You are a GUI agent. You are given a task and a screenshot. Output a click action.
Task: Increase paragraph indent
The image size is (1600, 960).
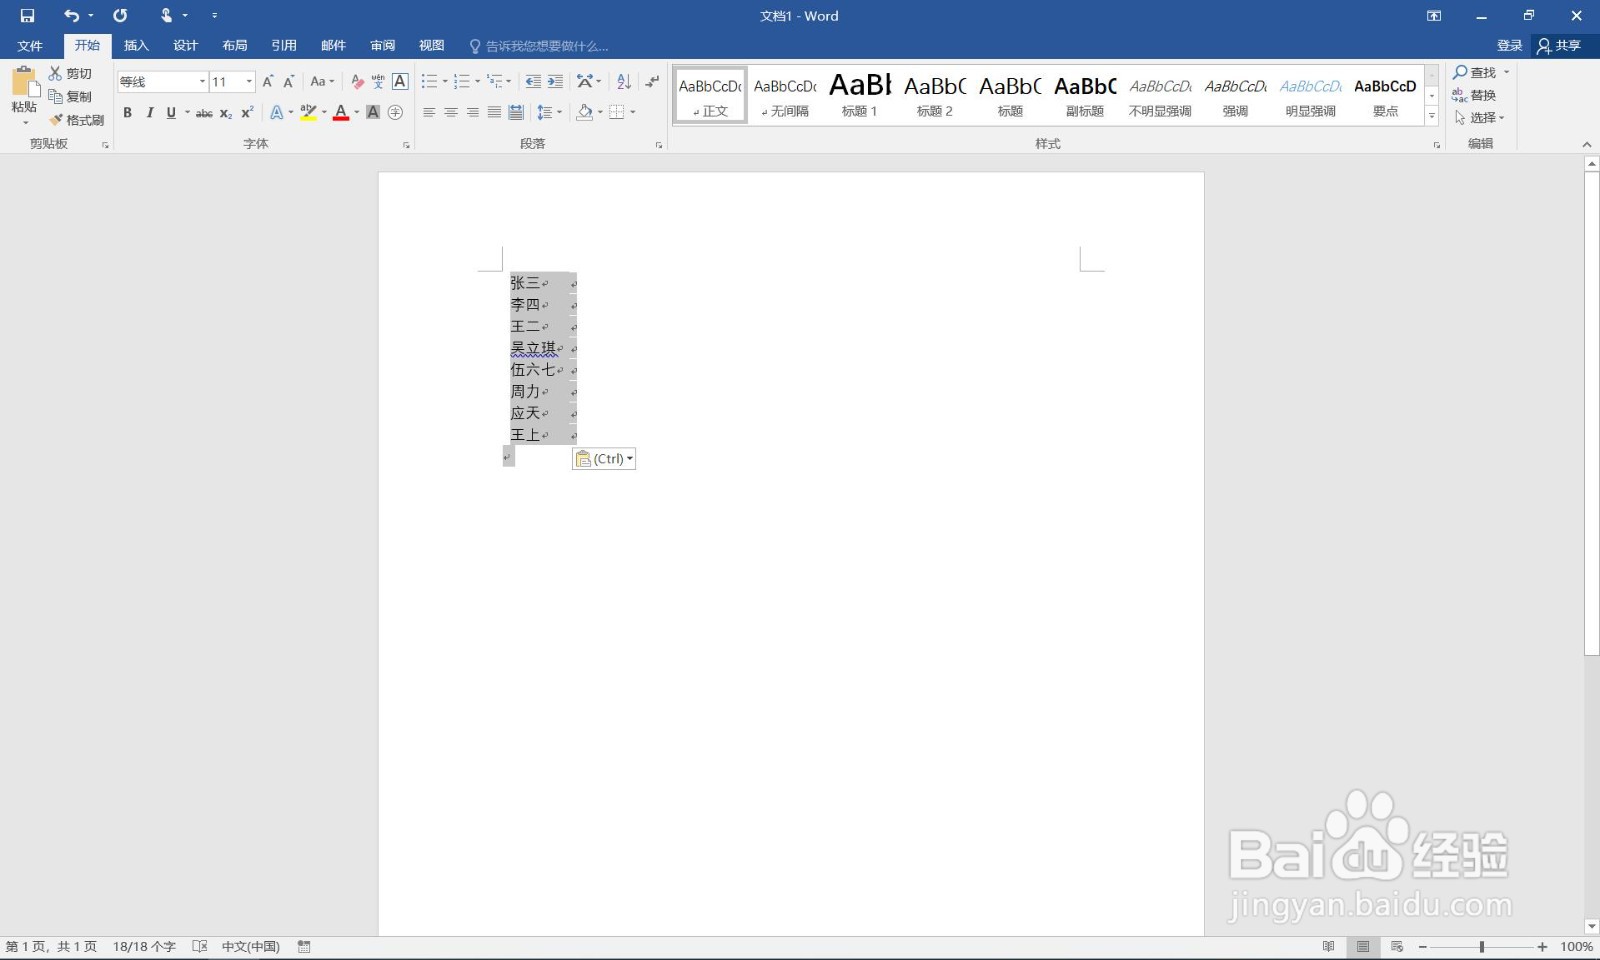[x=555, y=82]
